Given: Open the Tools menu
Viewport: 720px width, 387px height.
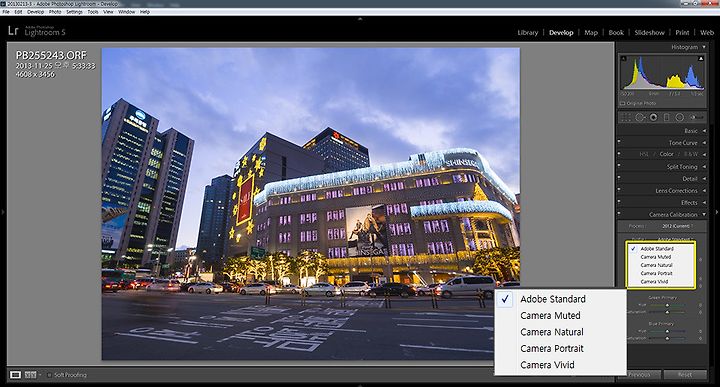Looking at the screenshot, I should coord(93,12).
